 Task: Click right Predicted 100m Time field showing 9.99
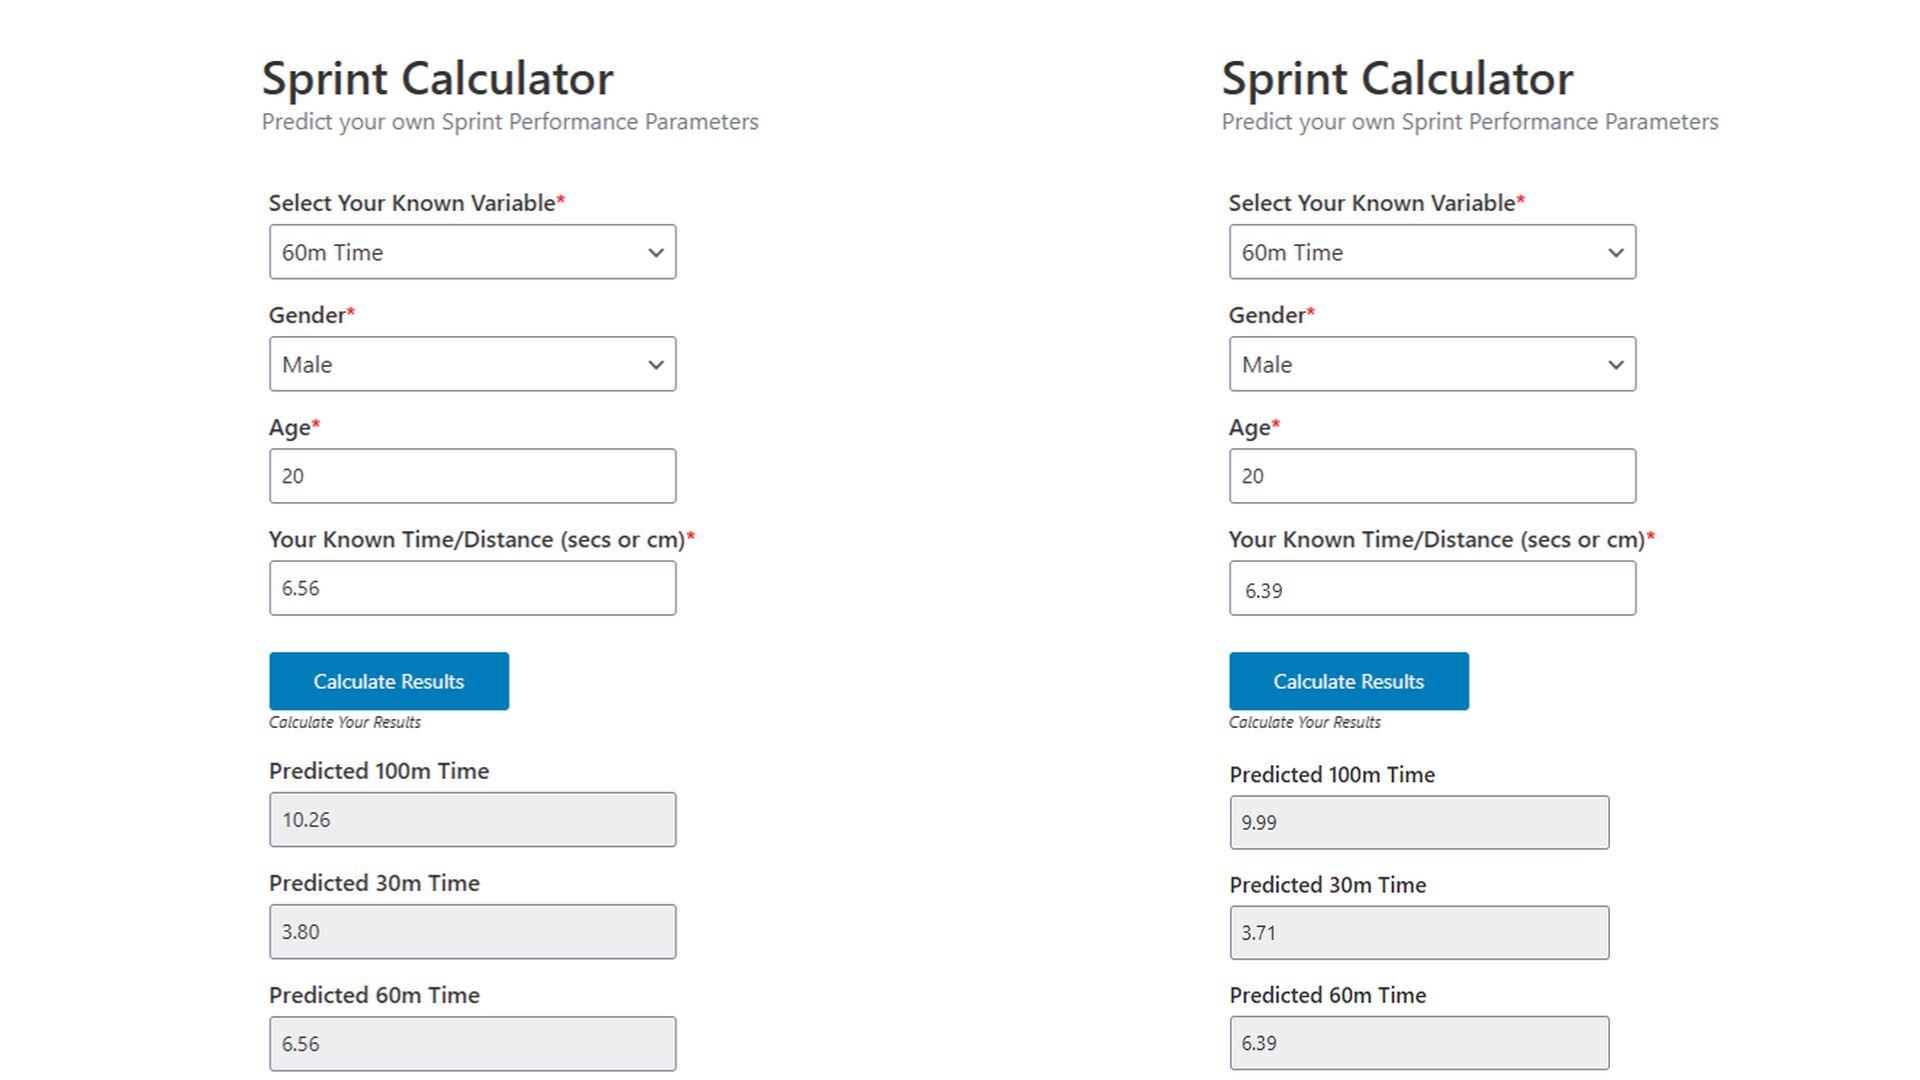[x=1419, y=822]
